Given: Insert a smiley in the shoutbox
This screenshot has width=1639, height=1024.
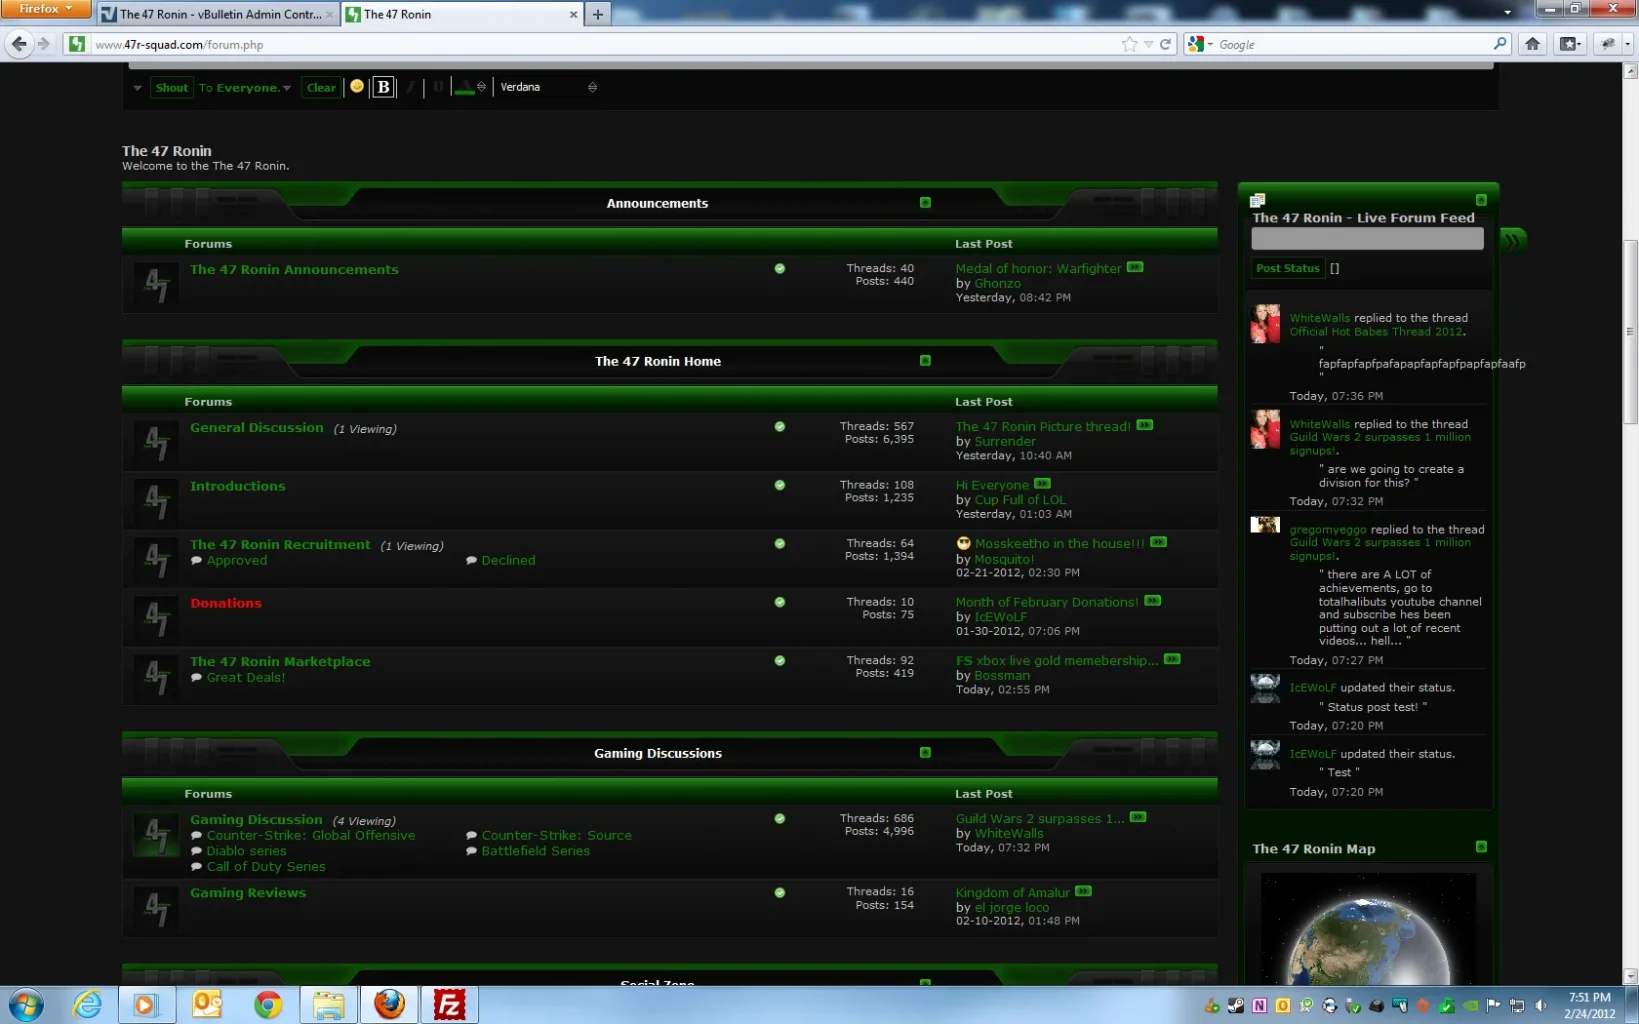Looking at the screenshot, I should pos(357,86).
